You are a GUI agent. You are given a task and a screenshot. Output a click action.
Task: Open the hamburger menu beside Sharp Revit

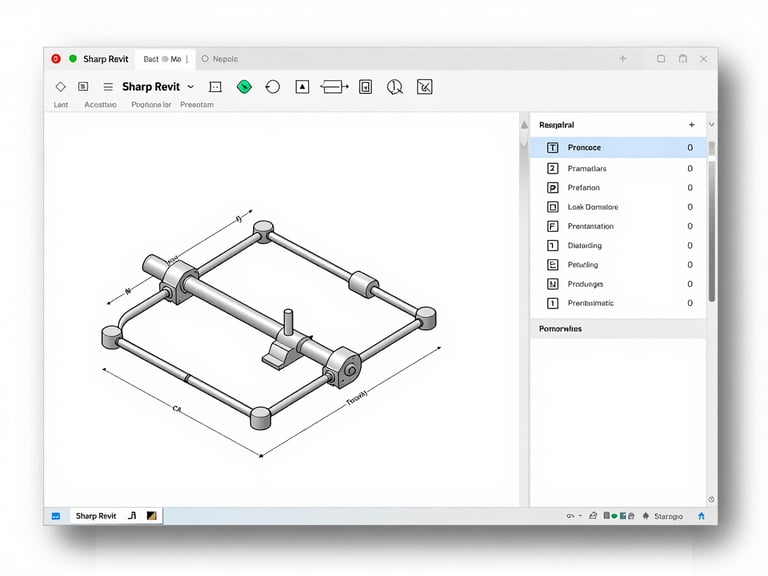(108, 87)
